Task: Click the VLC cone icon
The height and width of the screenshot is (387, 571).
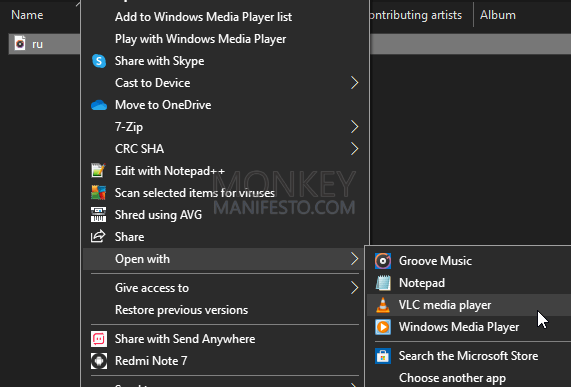Action: pyautogui.click(x=383, y=305)
